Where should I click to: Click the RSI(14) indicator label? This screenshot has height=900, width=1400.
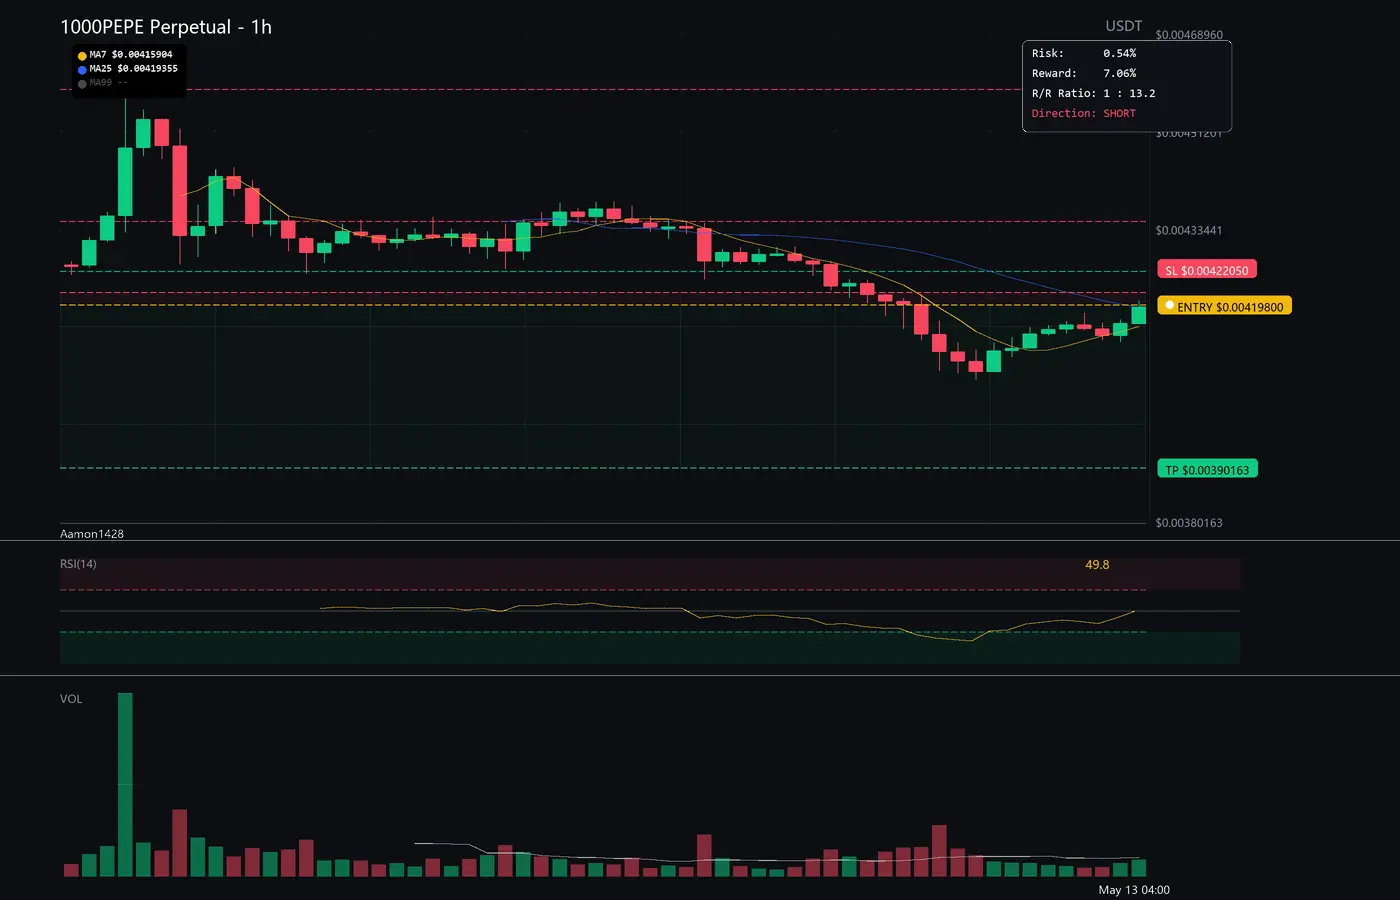(78, 564)
